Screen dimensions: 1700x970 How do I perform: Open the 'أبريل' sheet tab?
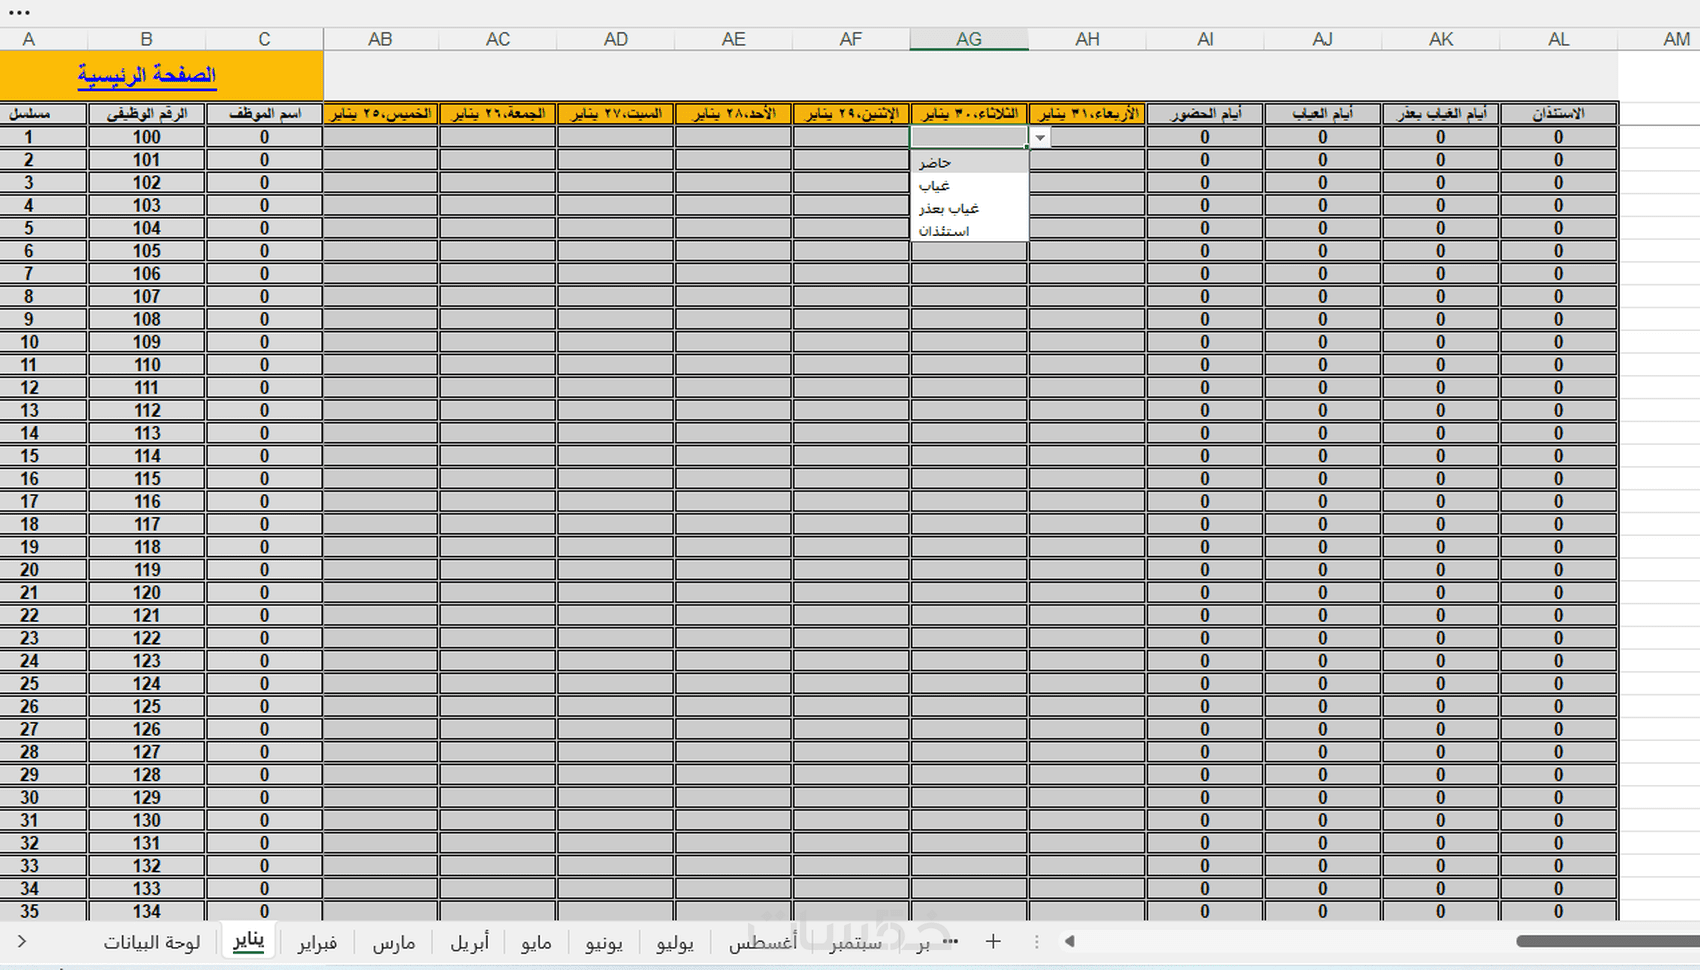point(469,942)
